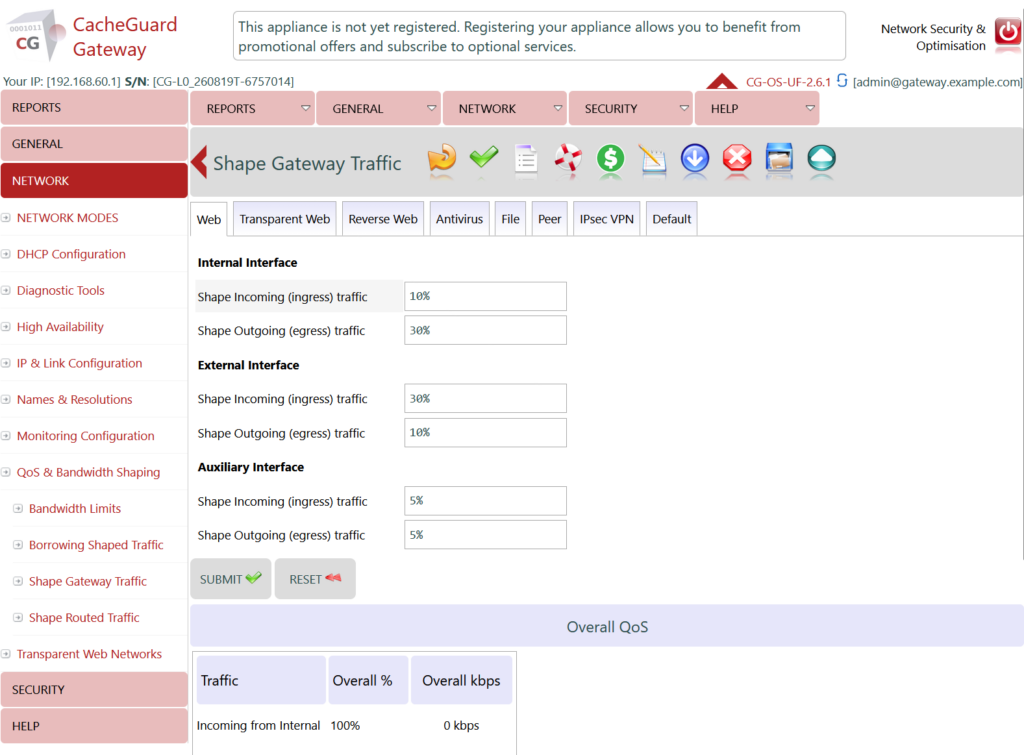
Task: Switch to the Default tab
Action: tap(671, 219)
